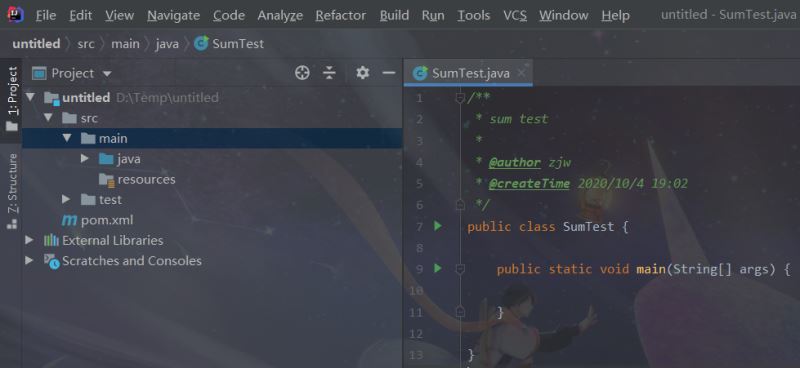800x368 pixels.
Task: Open Project panel settings gear
Action: [x=362, y=73]
